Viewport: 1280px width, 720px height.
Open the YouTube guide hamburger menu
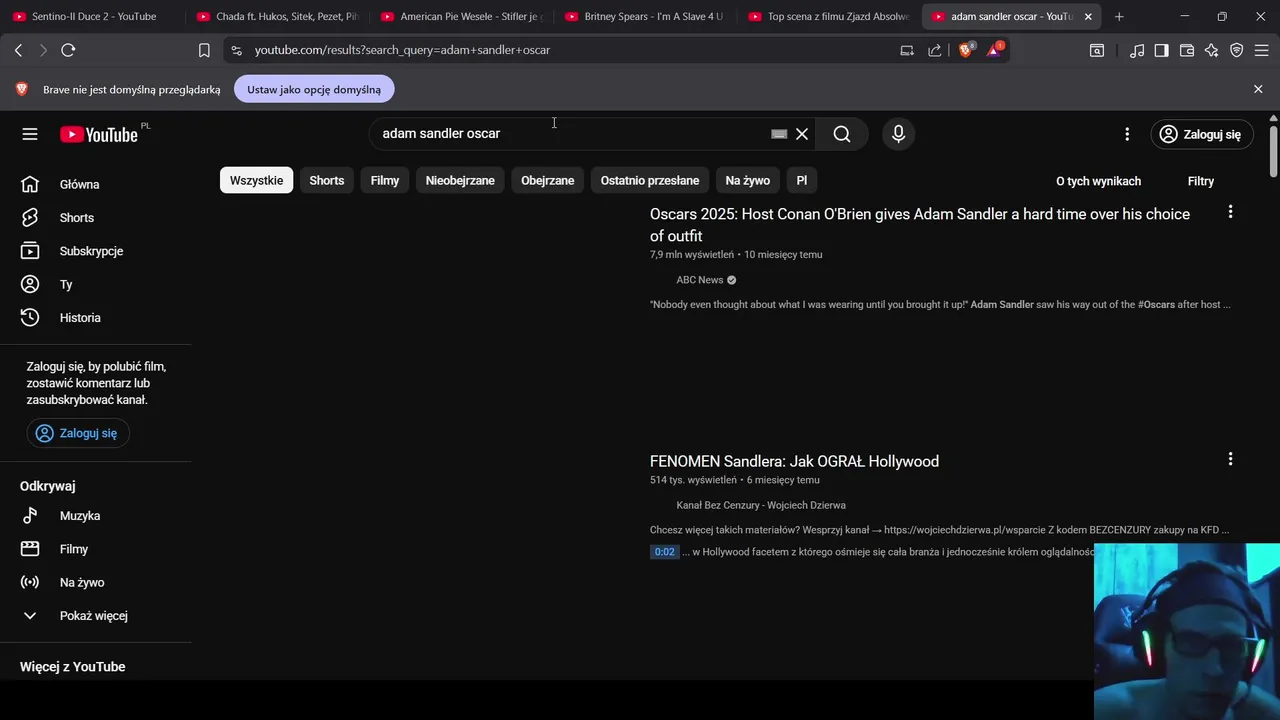pos(30,134)
